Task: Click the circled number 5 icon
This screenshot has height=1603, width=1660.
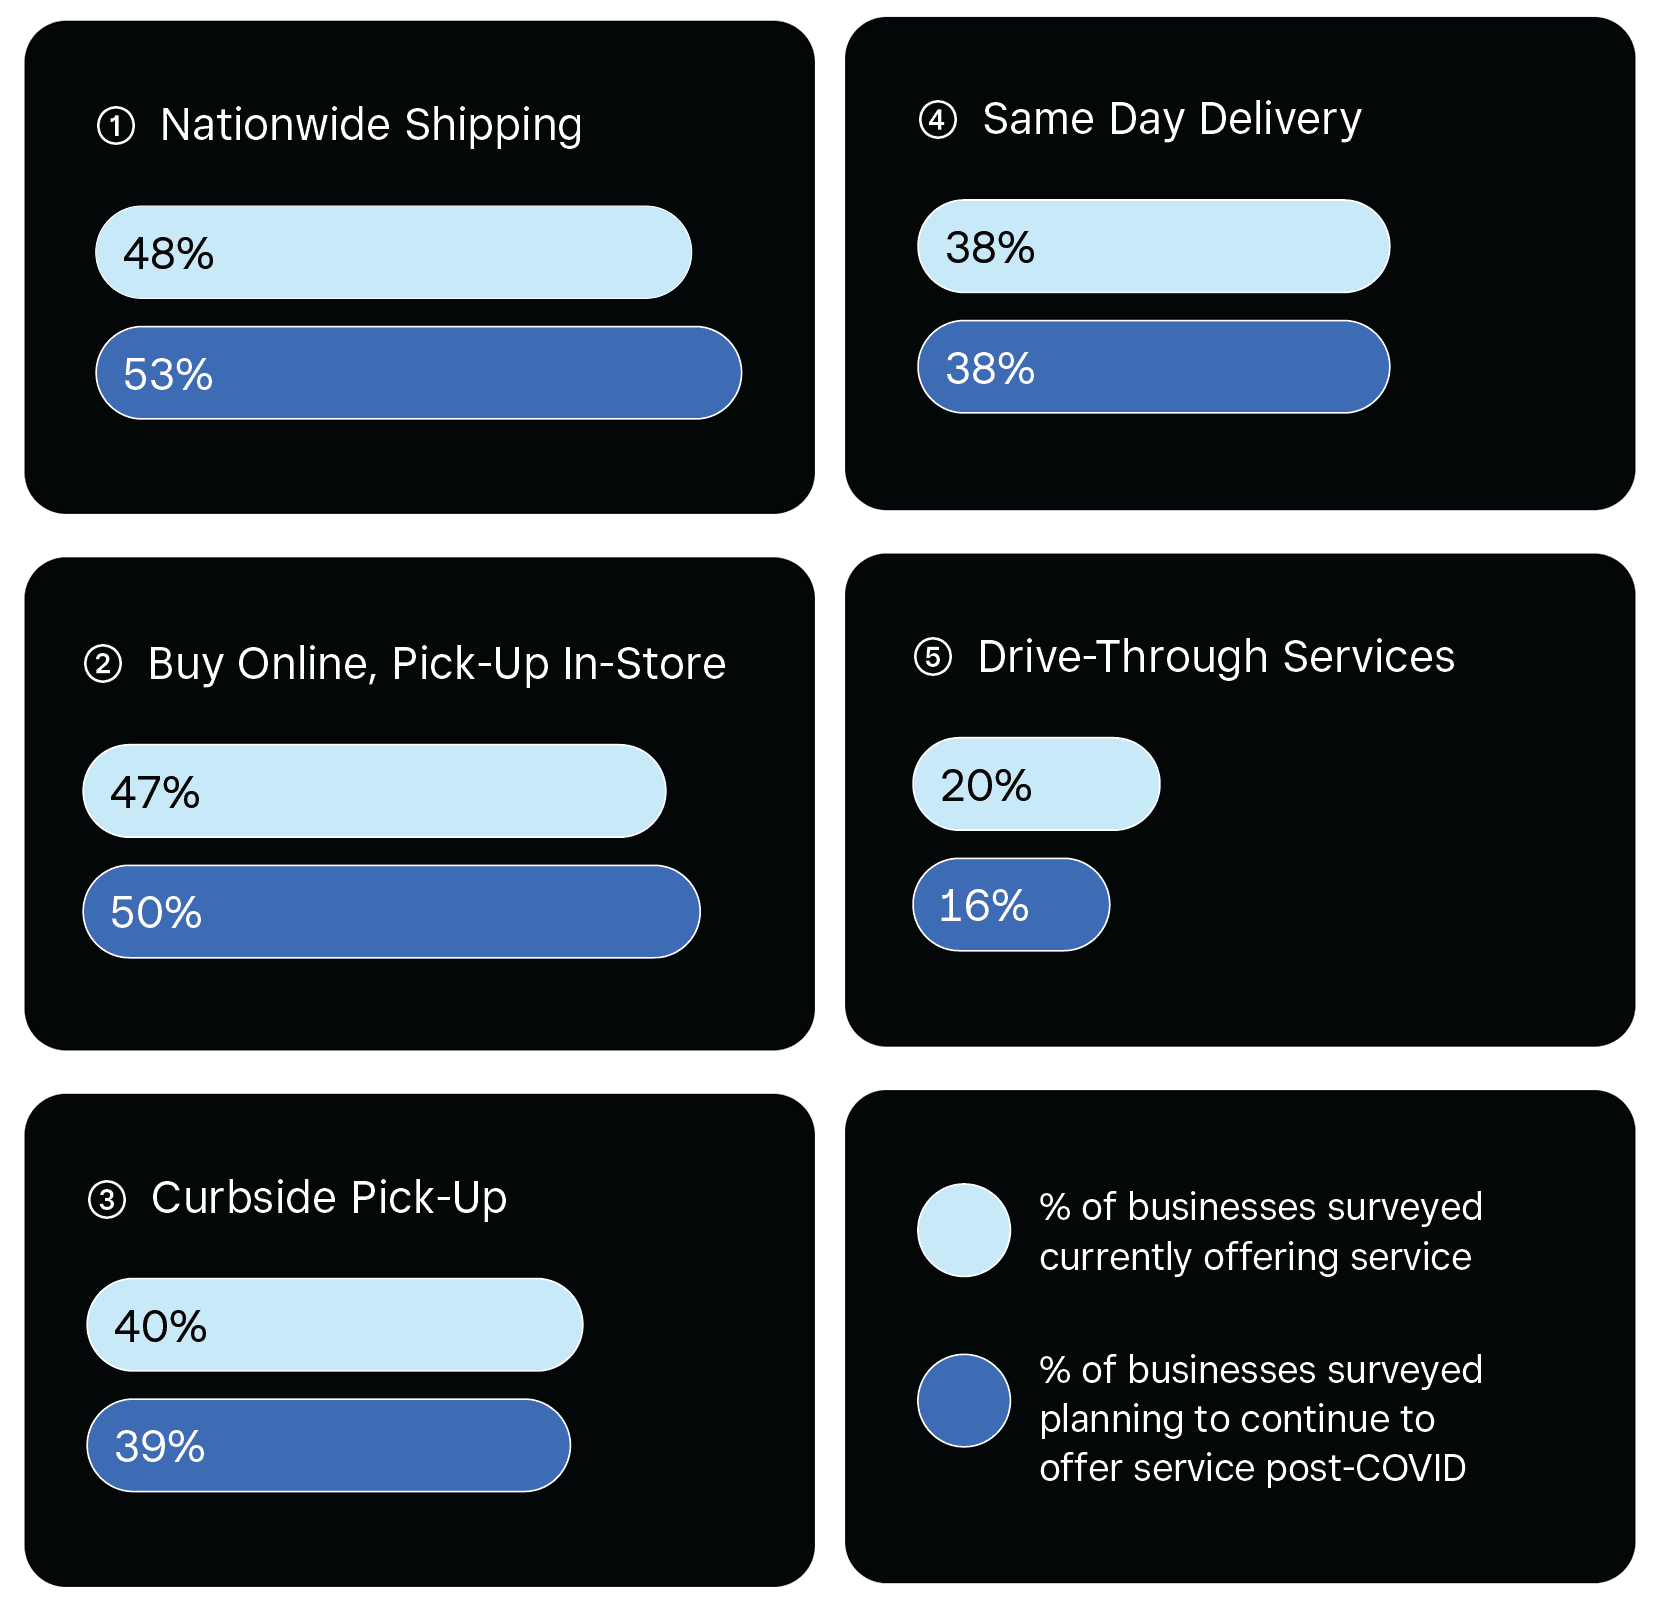Action: (x=933, y=658)
